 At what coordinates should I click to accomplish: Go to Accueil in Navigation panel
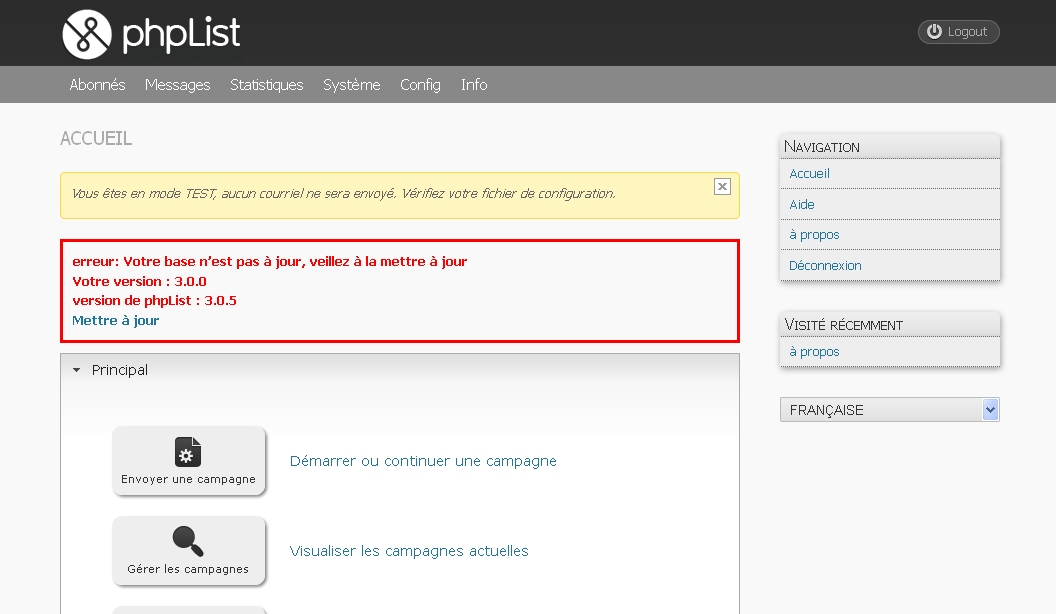click(809, 174)
